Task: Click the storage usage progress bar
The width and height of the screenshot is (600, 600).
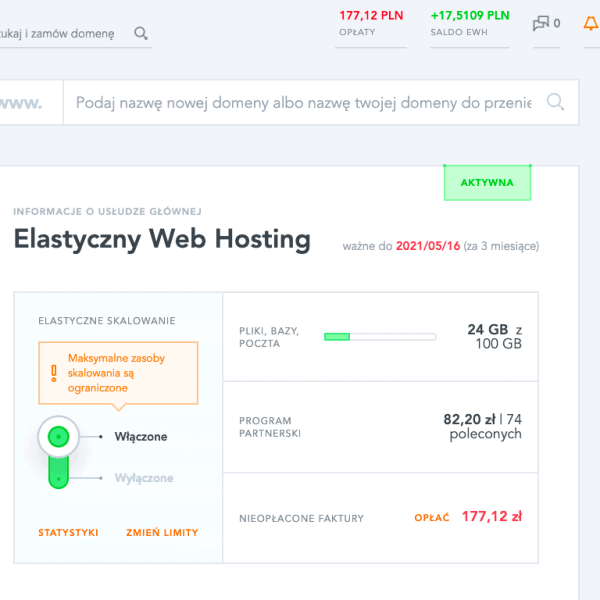Action: pos(380,337)
